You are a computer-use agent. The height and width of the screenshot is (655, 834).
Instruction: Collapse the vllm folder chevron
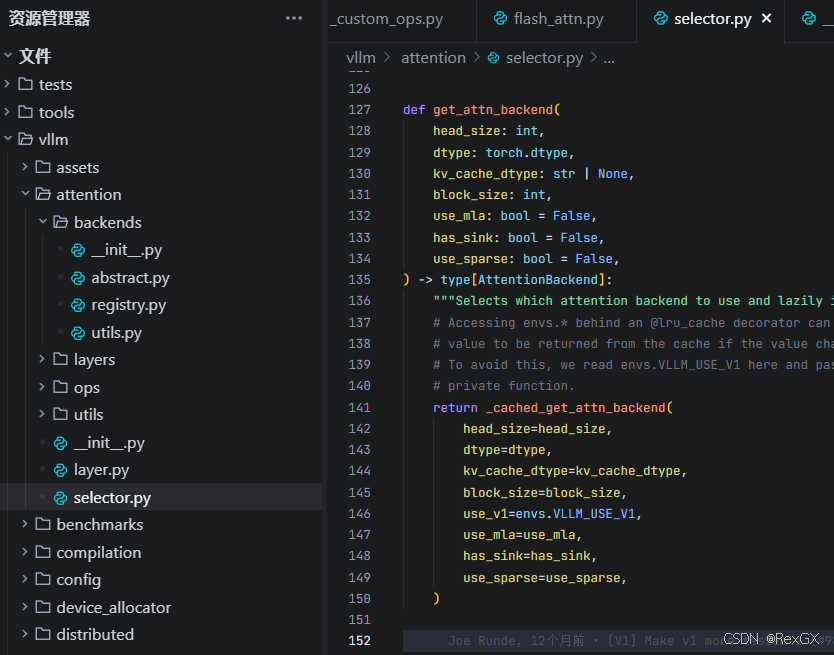7,138
